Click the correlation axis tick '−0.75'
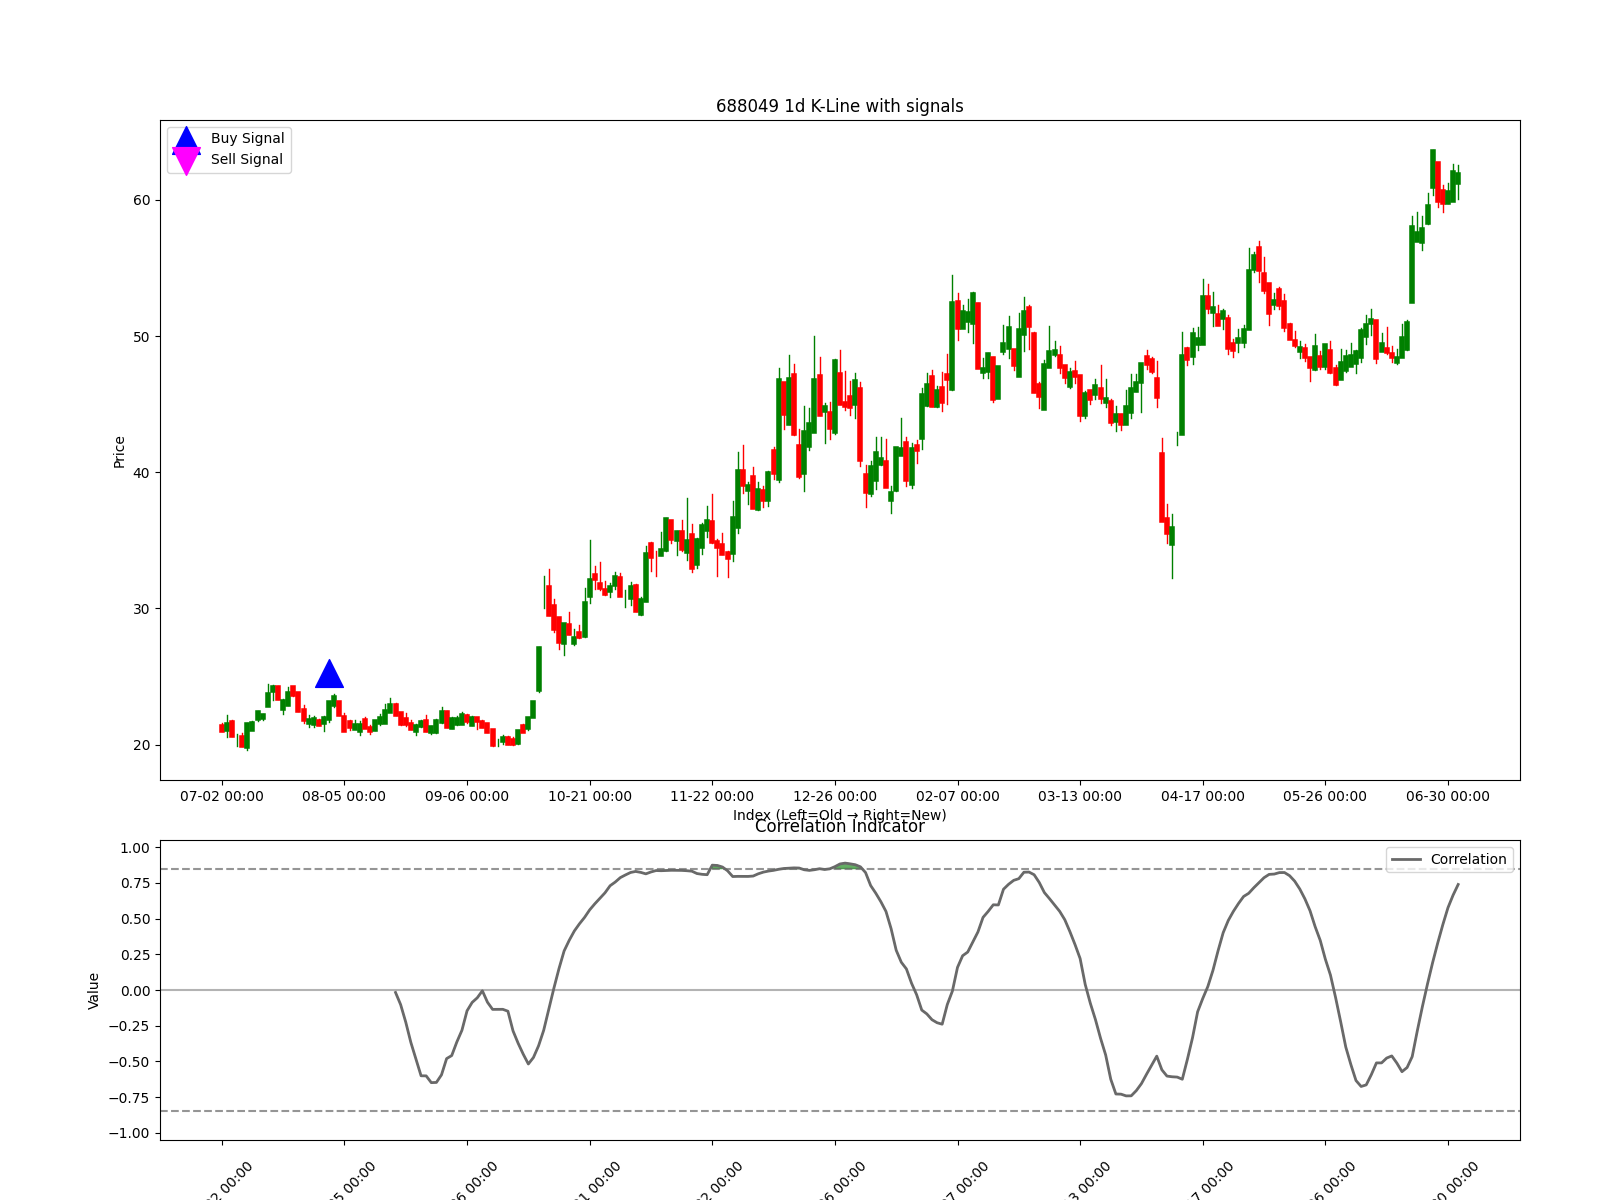This screenshot has height=1200, width=1600. 129,1097
